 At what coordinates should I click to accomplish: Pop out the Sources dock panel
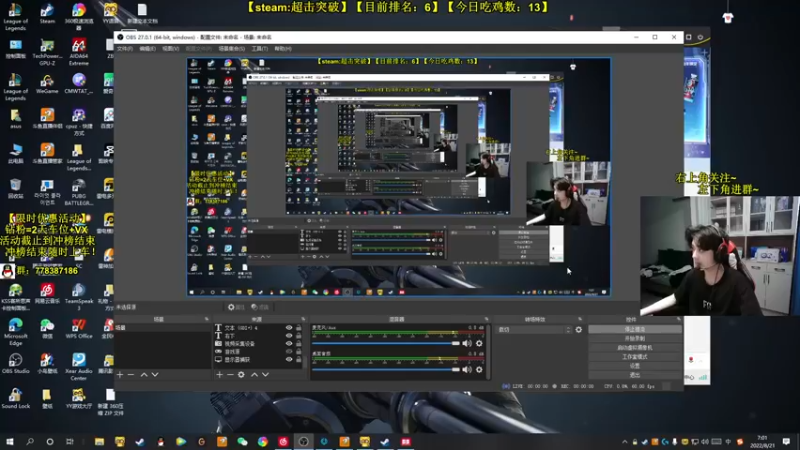303,319
